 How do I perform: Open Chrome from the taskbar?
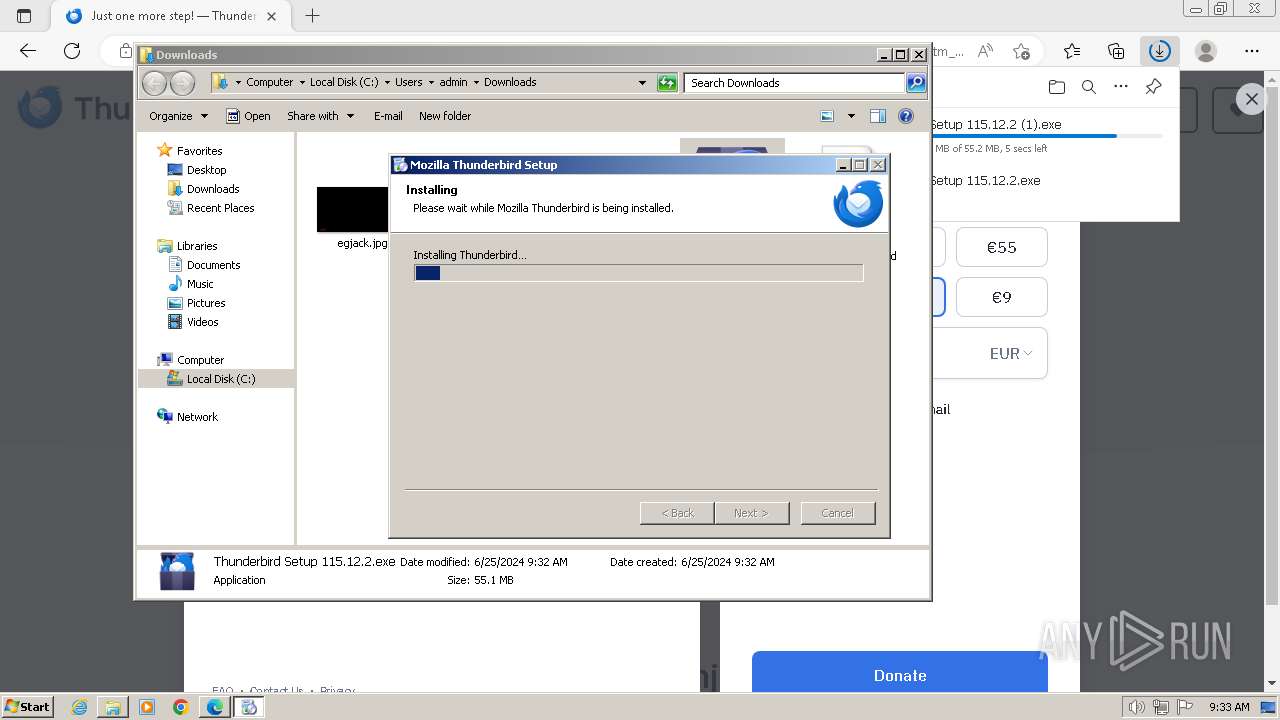pos(180,707)
